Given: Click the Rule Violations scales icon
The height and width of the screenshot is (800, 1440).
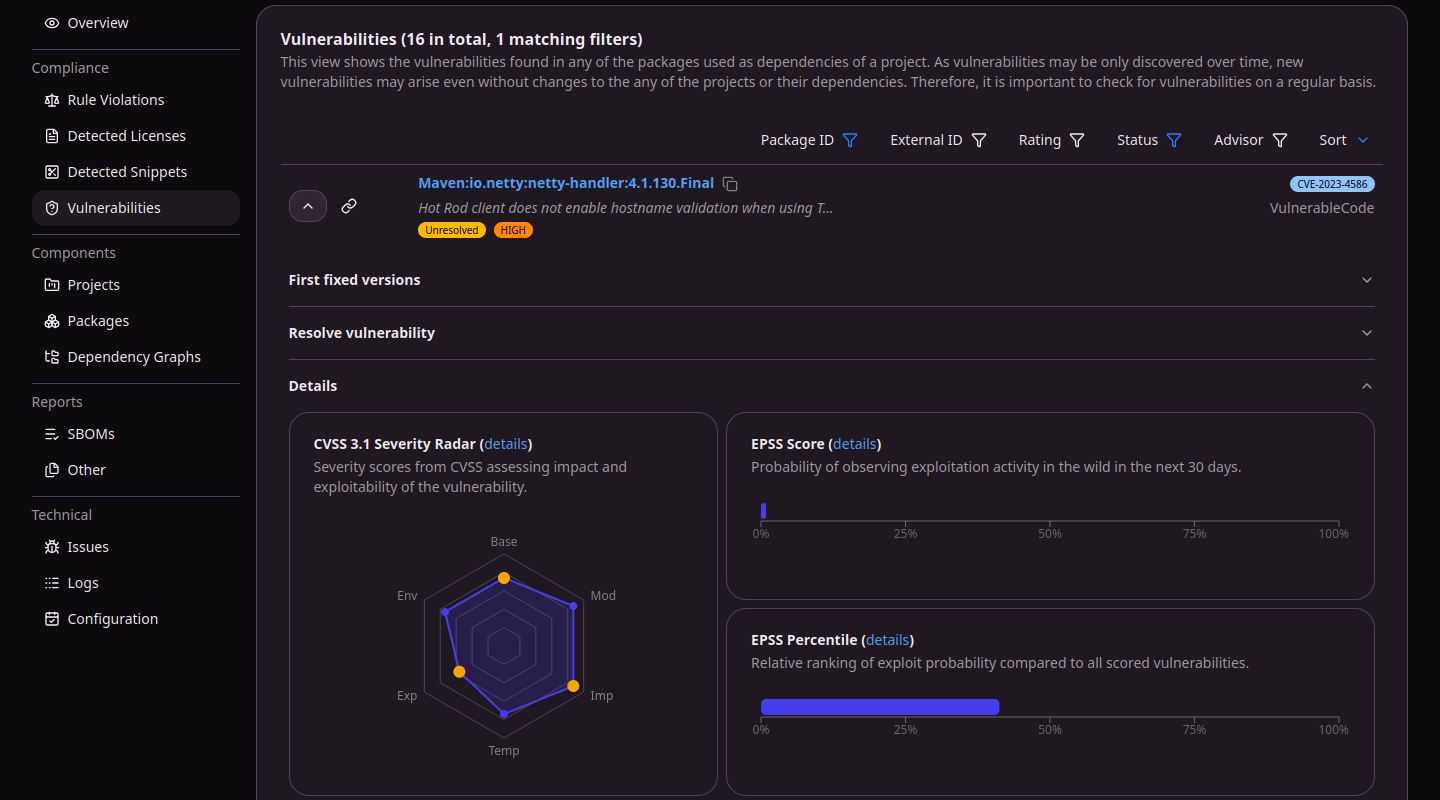Looking at the screenshot, I should (x=52, y=100).
